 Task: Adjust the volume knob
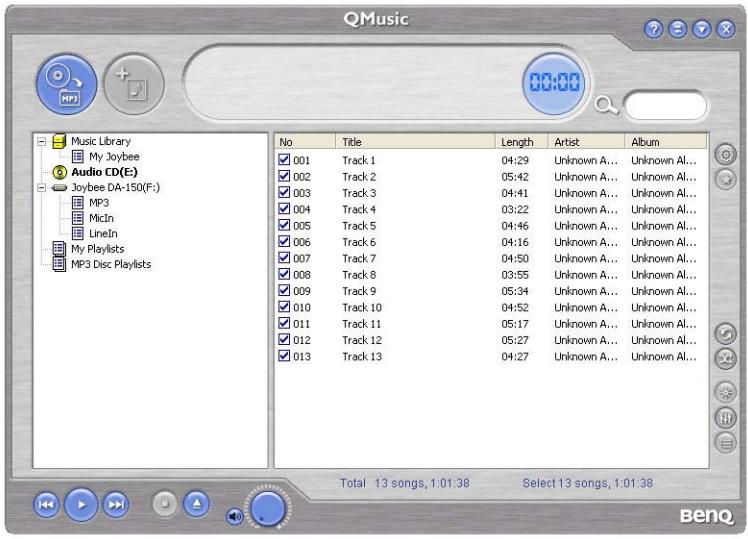pyautogui.click(x=268, y=508)
